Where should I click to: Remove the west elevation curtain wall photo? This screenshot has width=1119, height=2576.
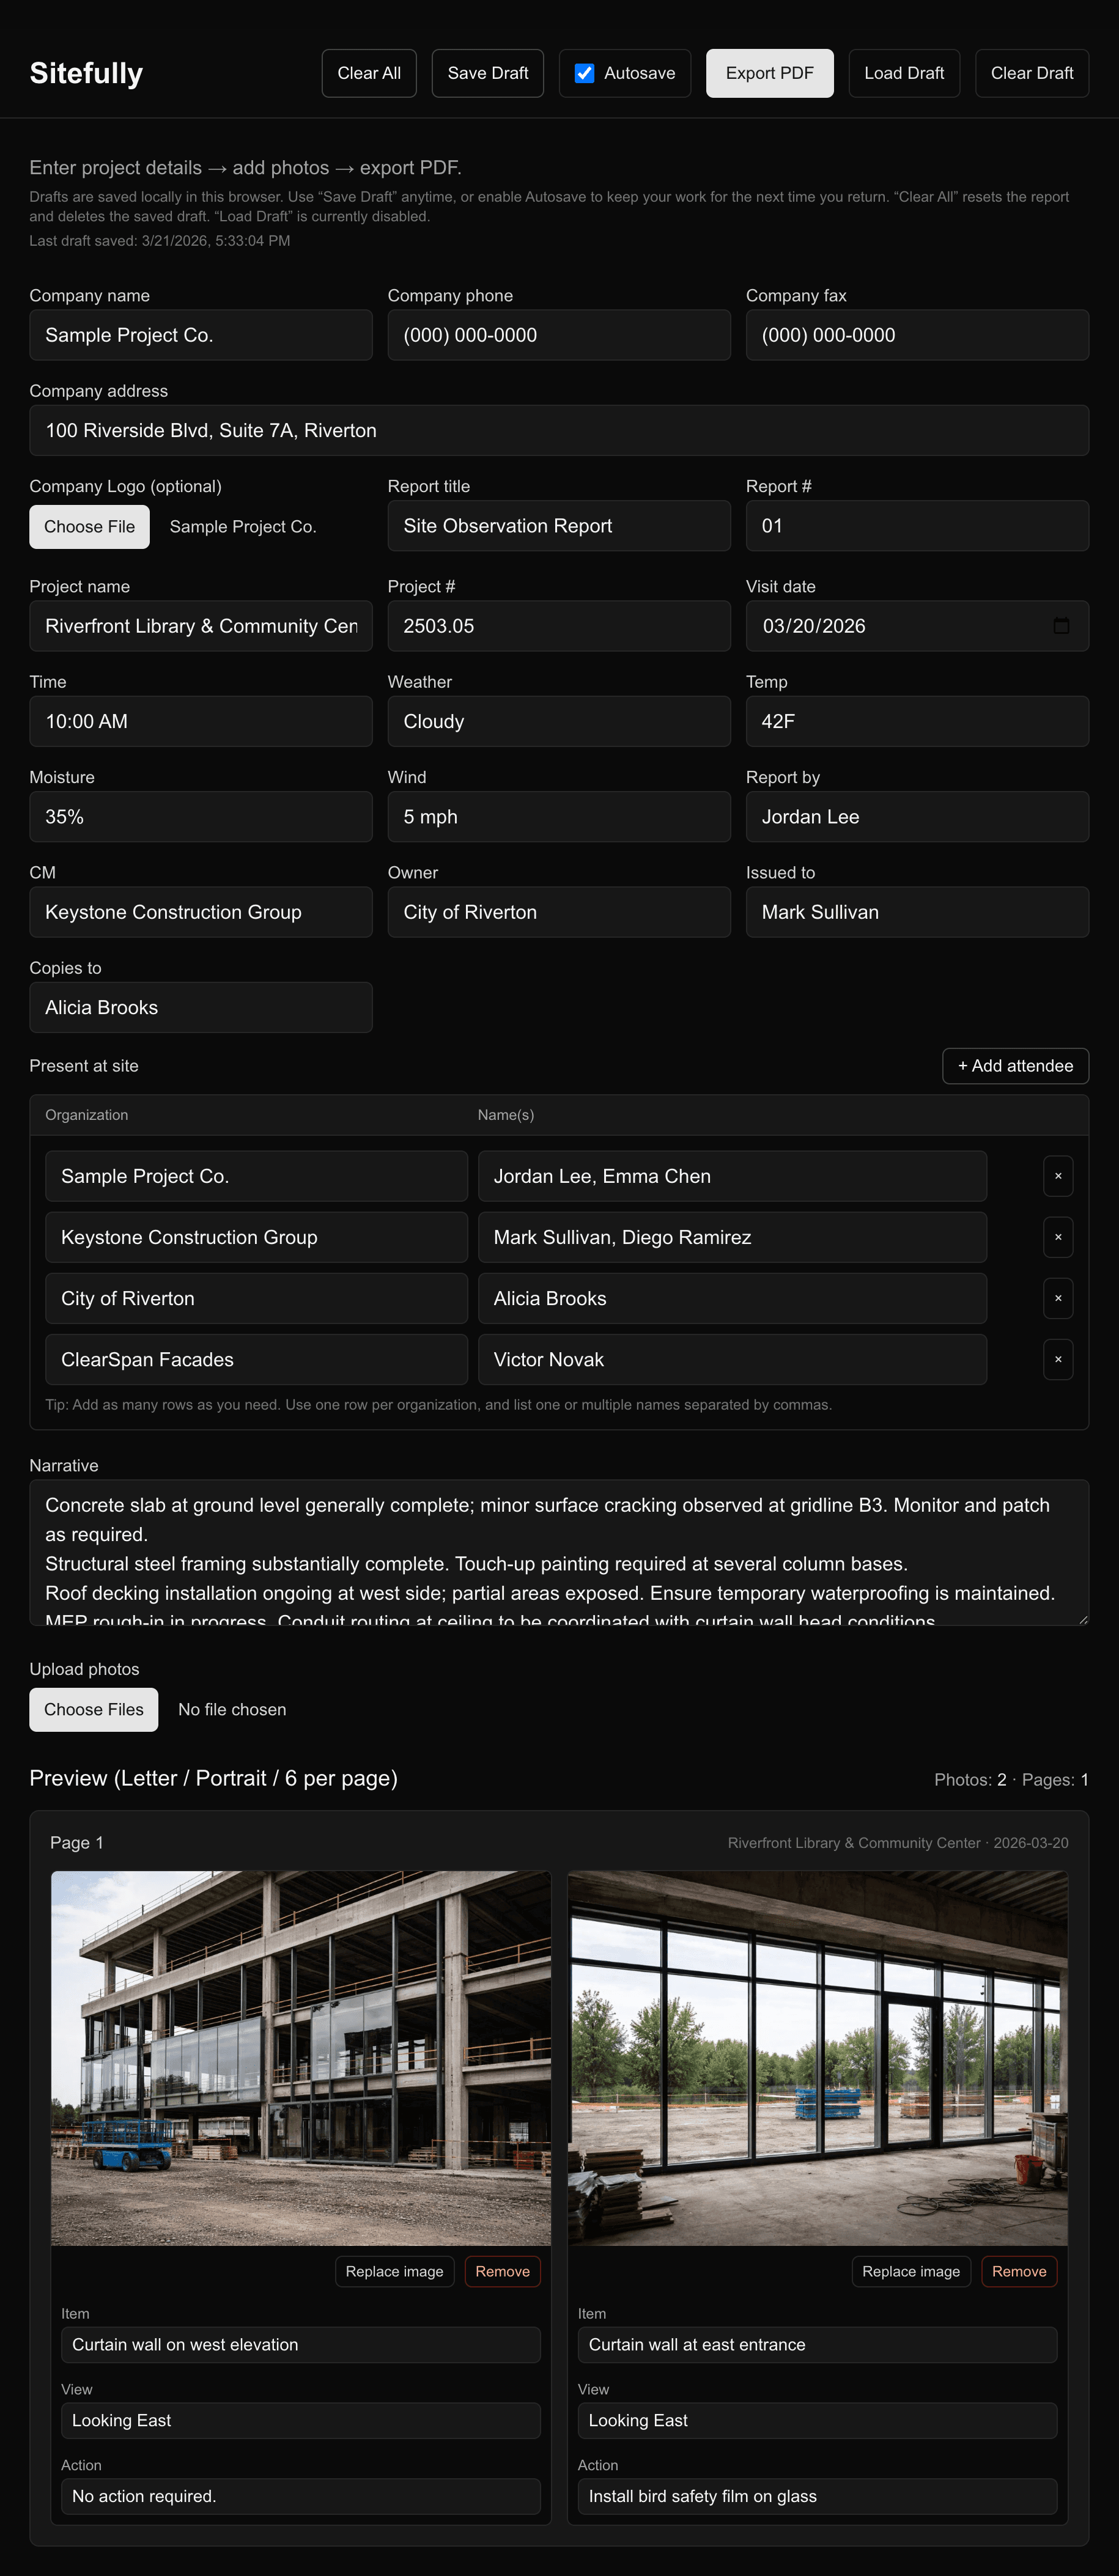coord(502,2272)
